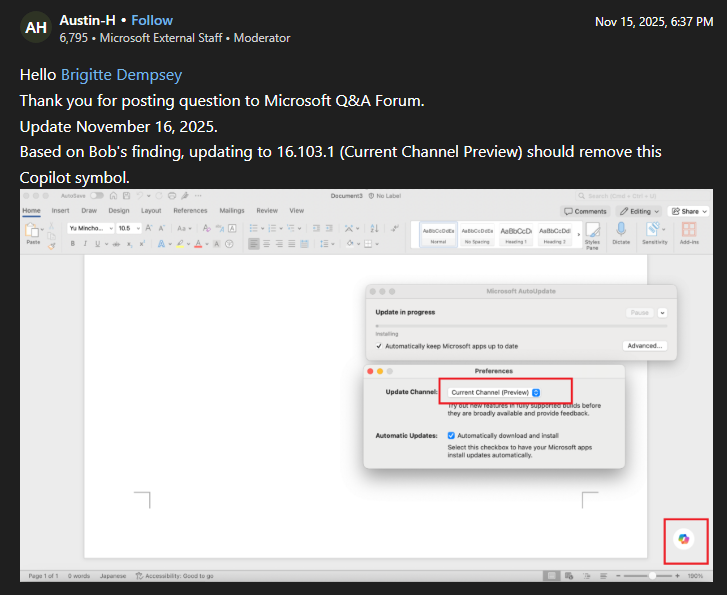
Task: Click Clear All Formatting icon
Action: tap(207, 228)
